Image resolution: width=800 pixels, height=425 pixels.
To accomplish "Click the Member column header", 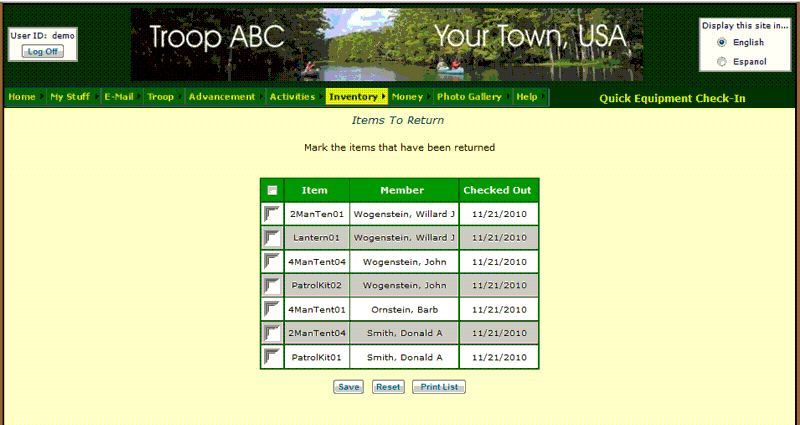I will click(404, 190).
